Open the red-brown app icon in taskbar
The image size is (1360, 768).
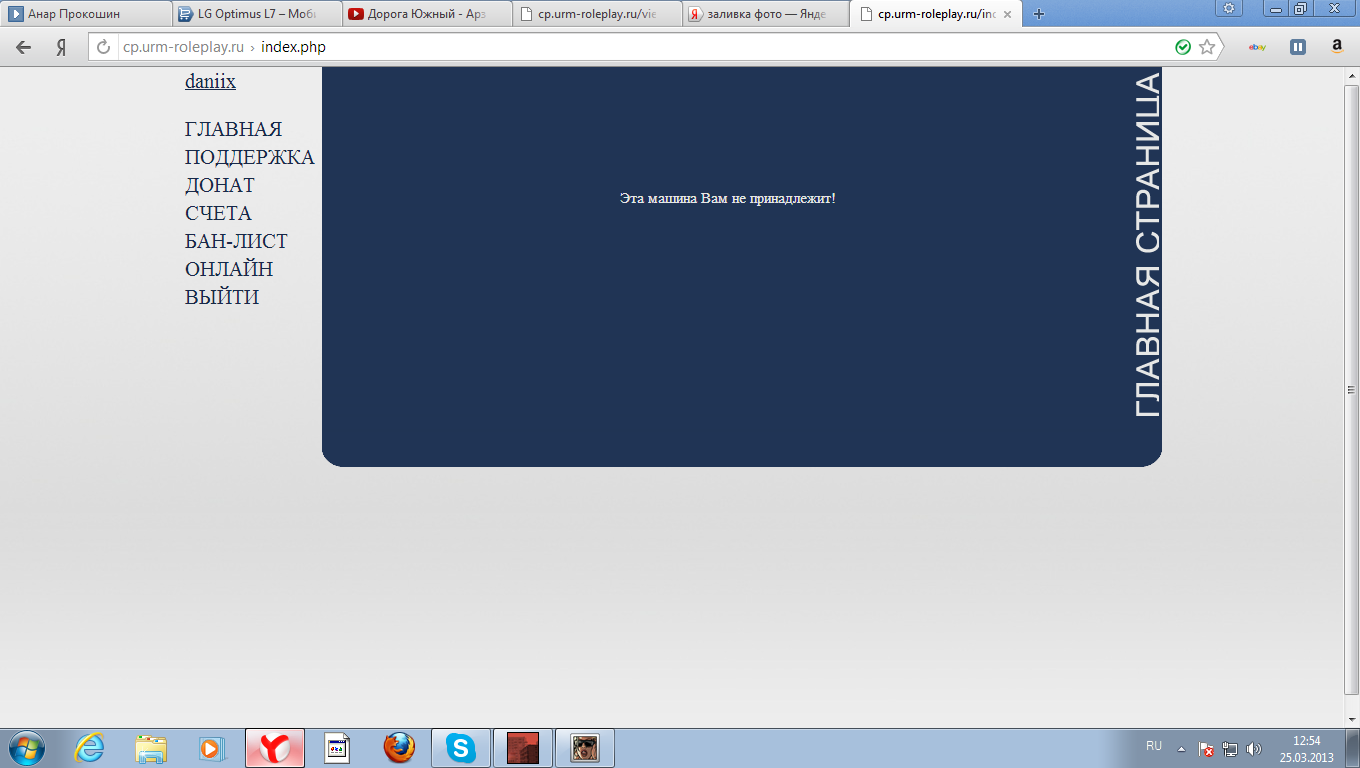523,748
